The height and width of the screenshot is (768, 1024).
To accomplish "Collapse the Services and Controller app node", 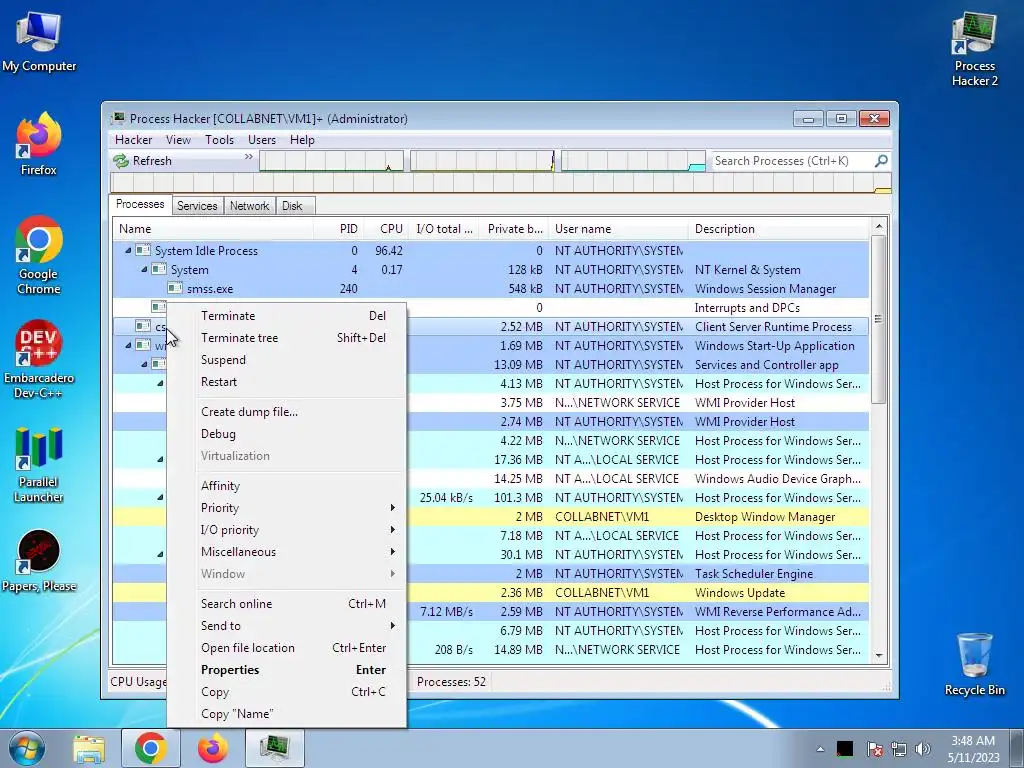I will click(144, 364).
